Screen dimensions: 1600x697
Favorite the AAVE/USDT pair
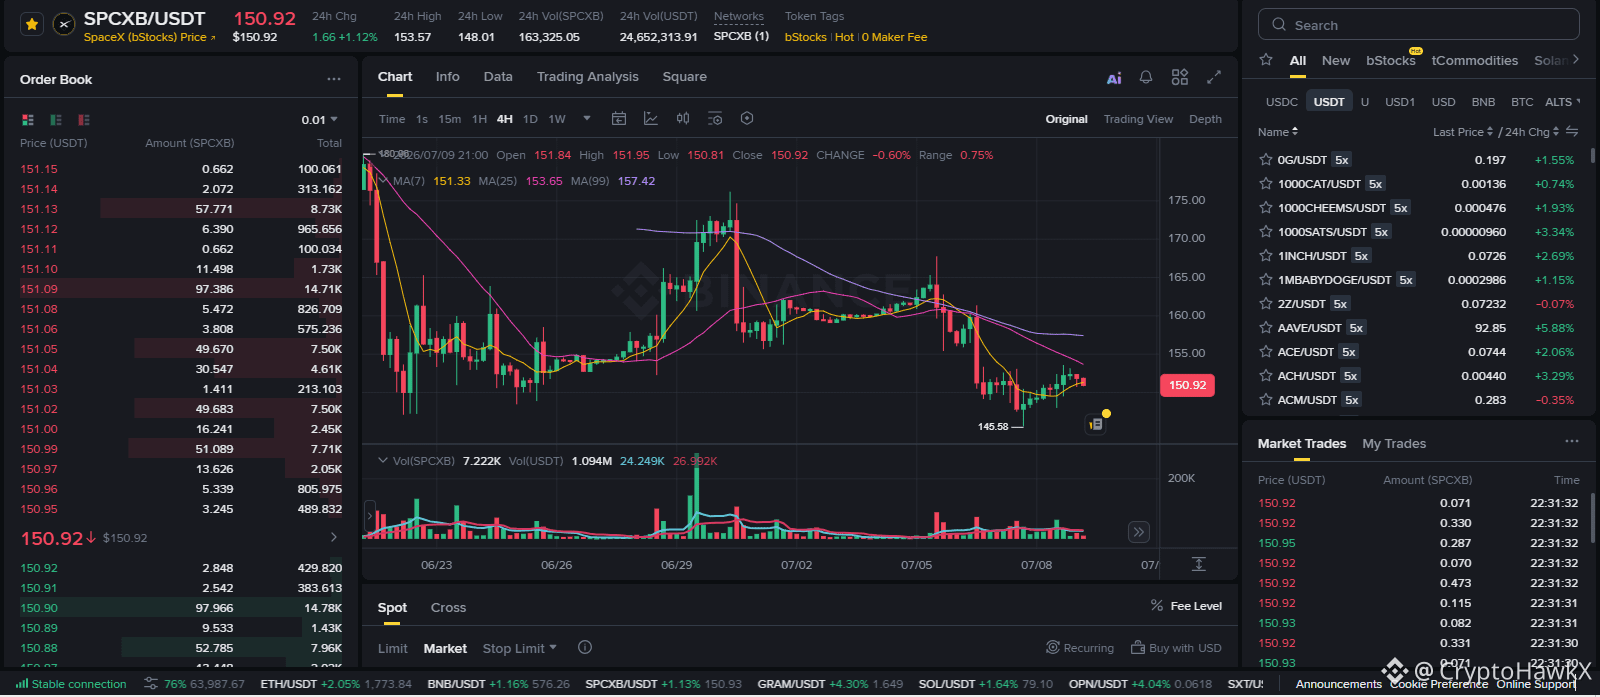point(1266,327)
